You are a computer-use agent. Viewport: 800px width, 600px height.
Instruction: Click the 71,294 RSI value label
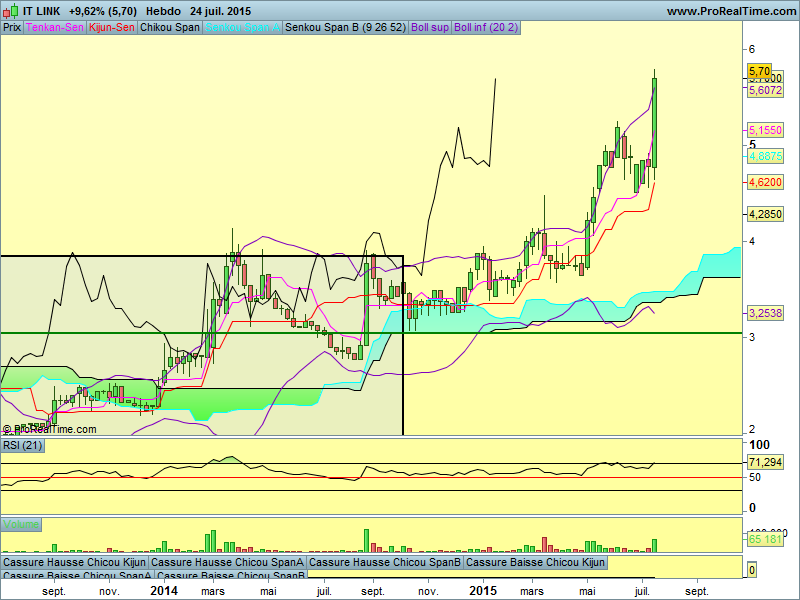pyautogui.click(x=765, y=462)
